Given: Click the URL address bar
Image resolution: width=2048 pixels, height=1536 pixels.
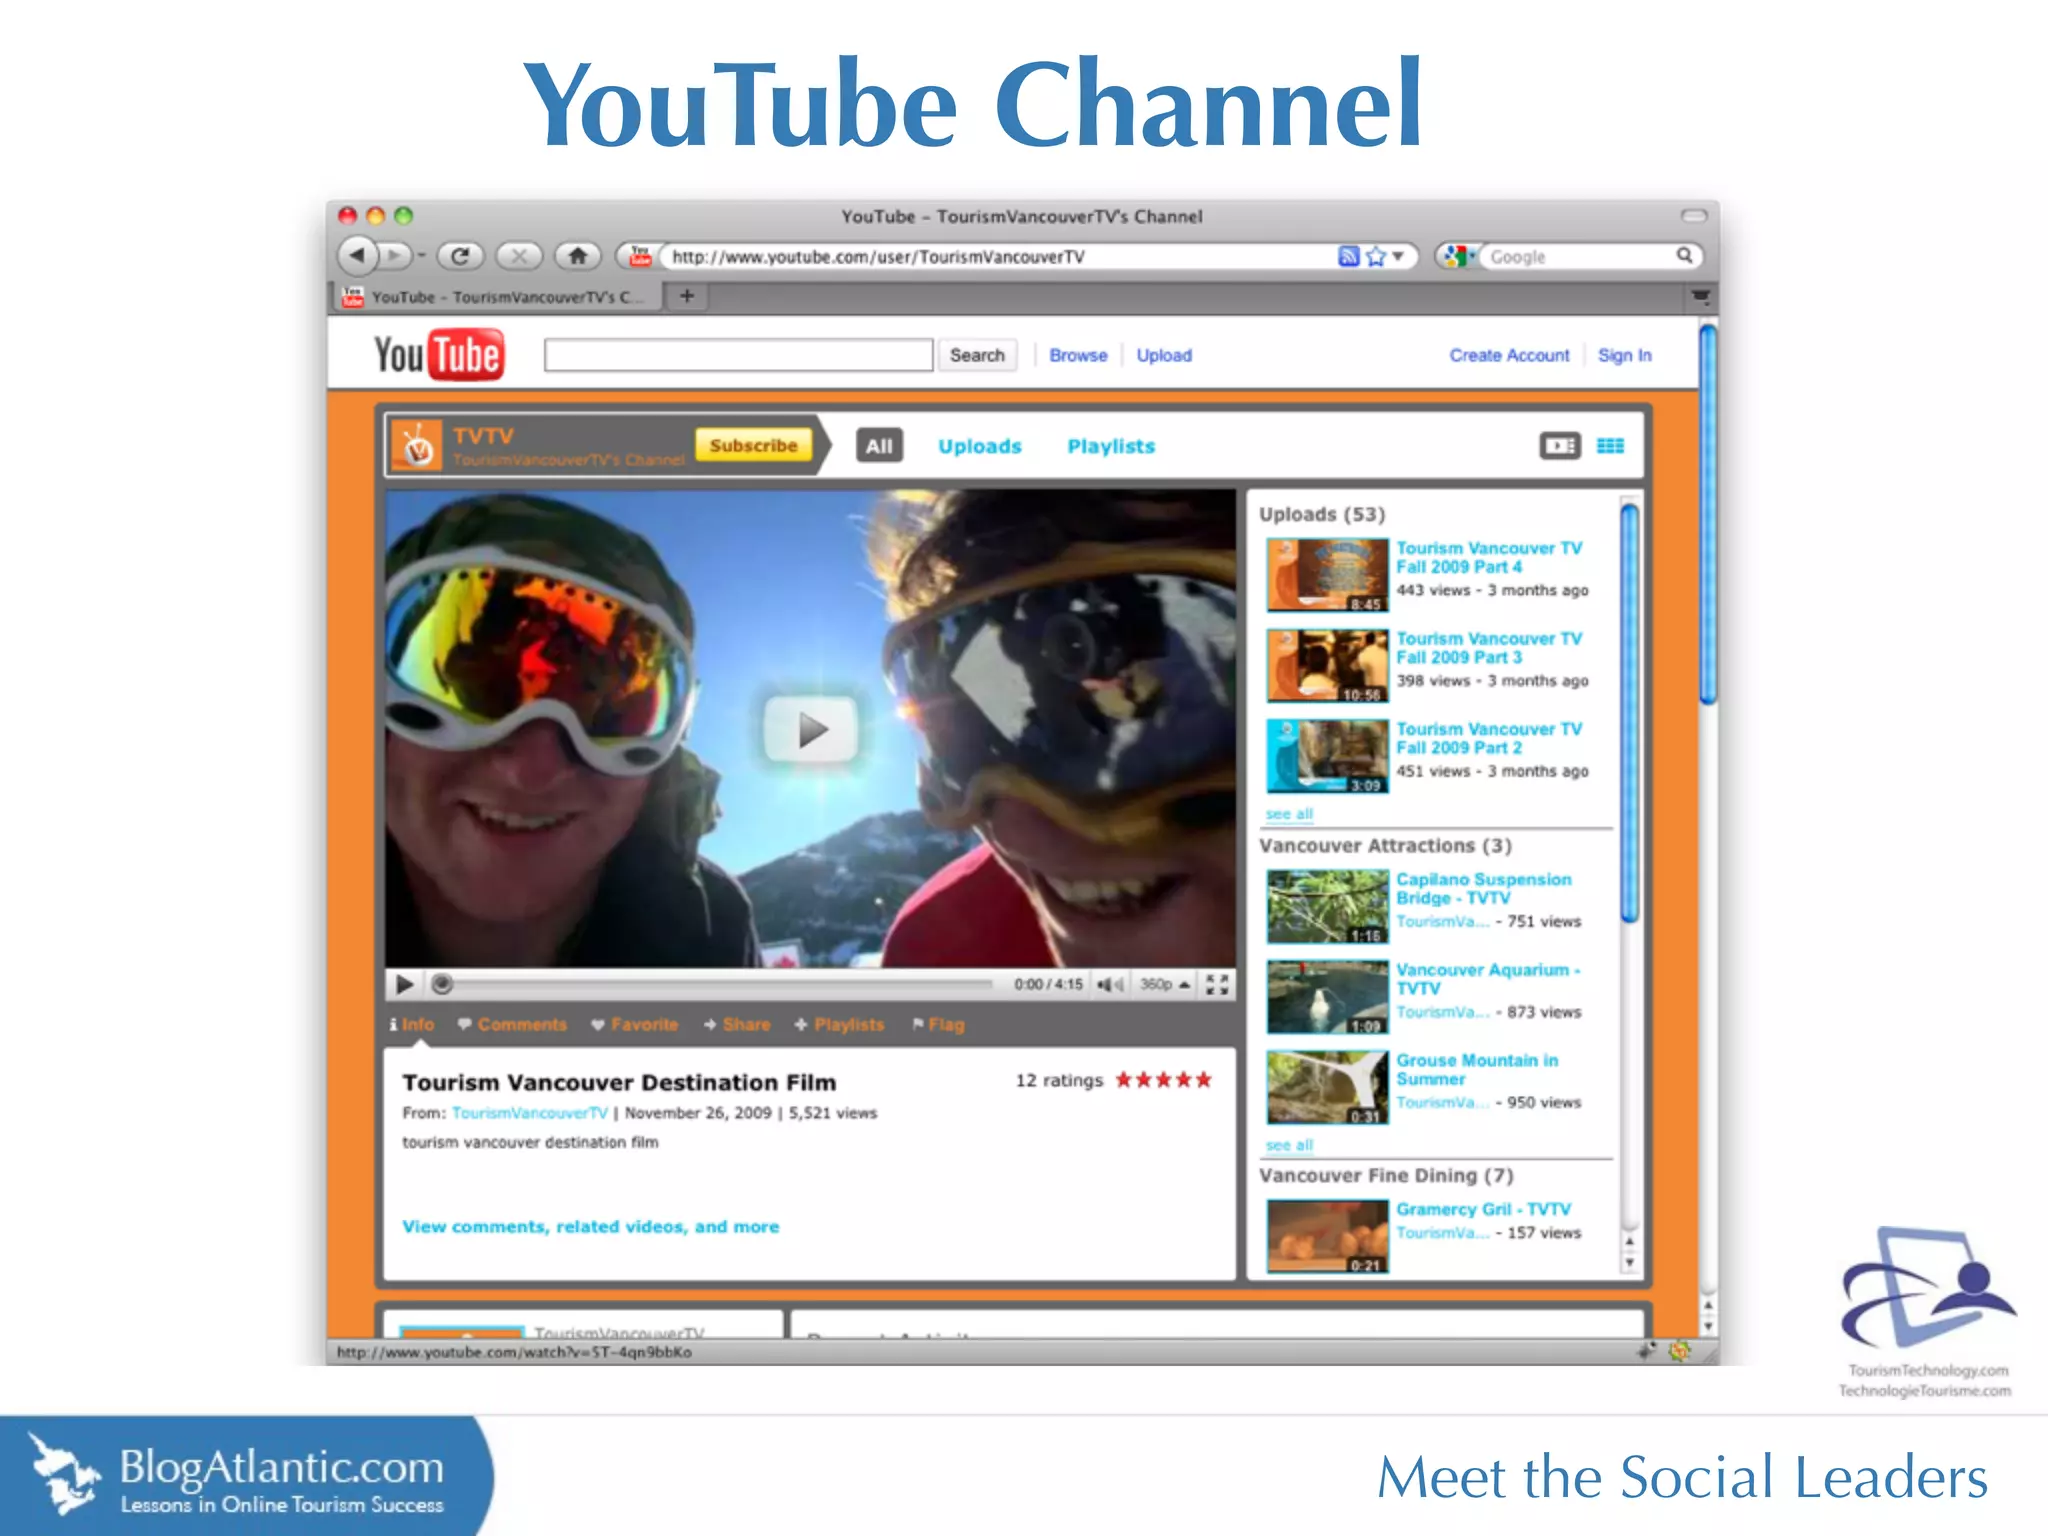Looking at the screenshot, I should [1000, 256].
